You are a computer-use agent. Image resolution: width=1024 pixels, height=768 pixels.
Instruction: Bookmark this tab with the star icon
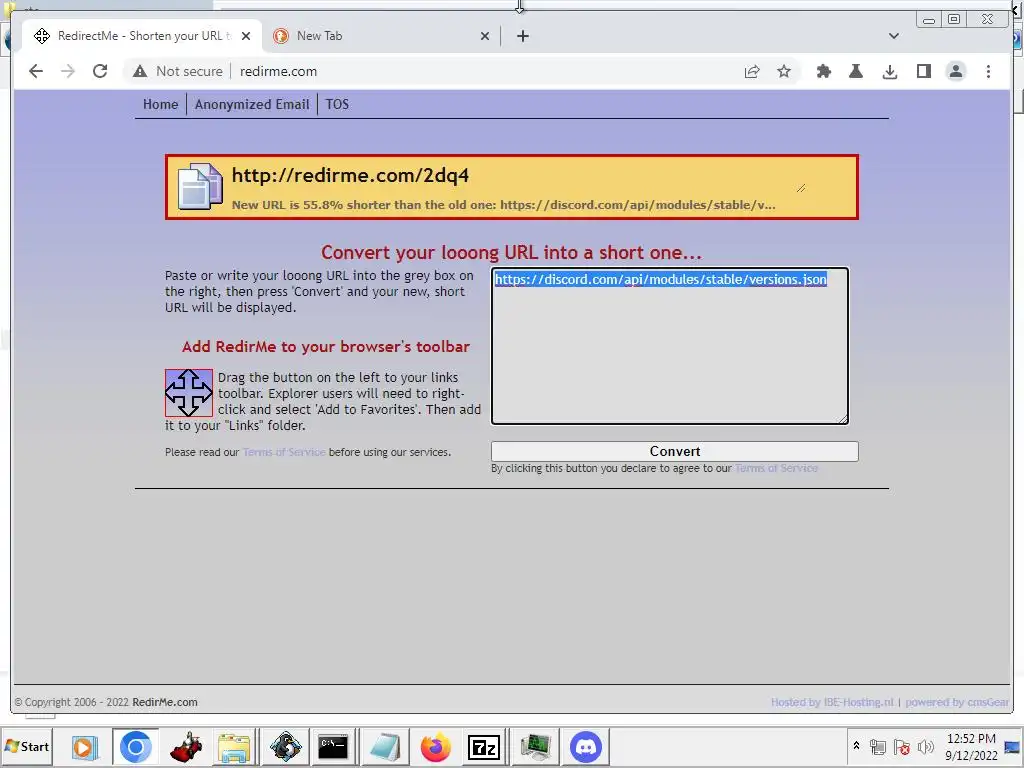(x=784, y=71)
